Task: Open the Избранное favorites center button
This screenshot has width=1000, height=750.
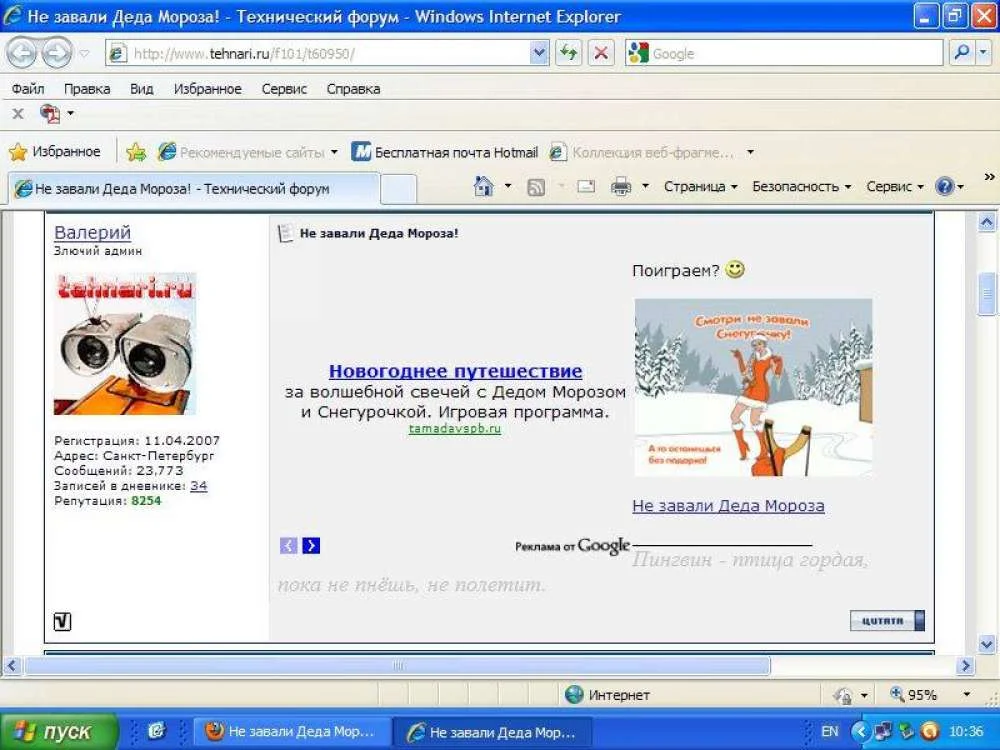Action: [x=55, y=152]
